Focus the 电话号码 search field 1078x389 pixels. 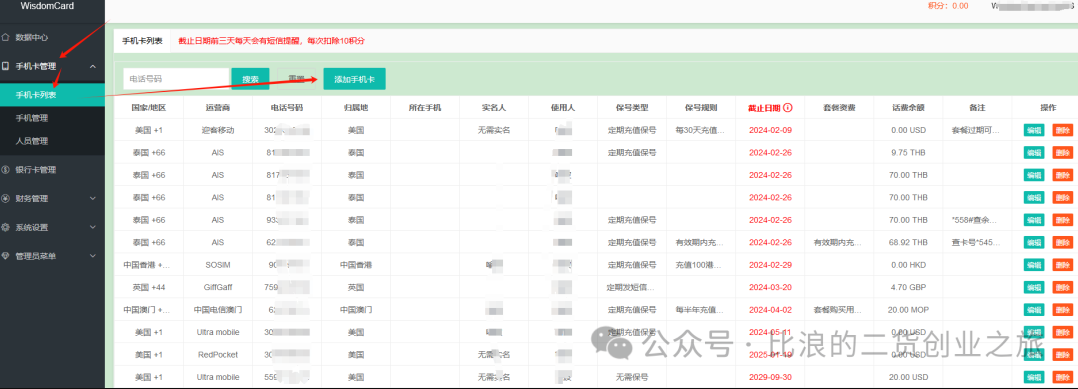tap(176, 79)
